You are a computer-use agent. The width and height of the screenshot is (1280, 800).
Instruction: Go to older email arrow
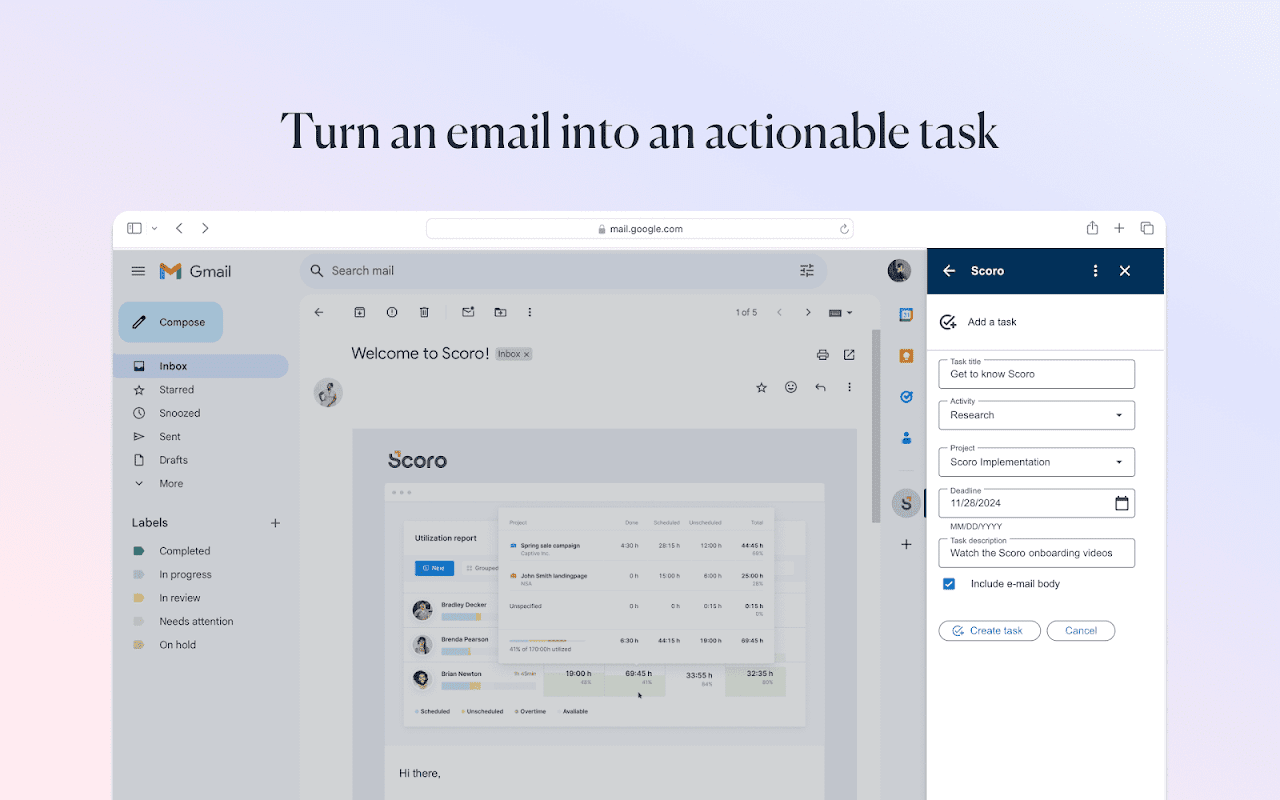click(x=808, y=312)
